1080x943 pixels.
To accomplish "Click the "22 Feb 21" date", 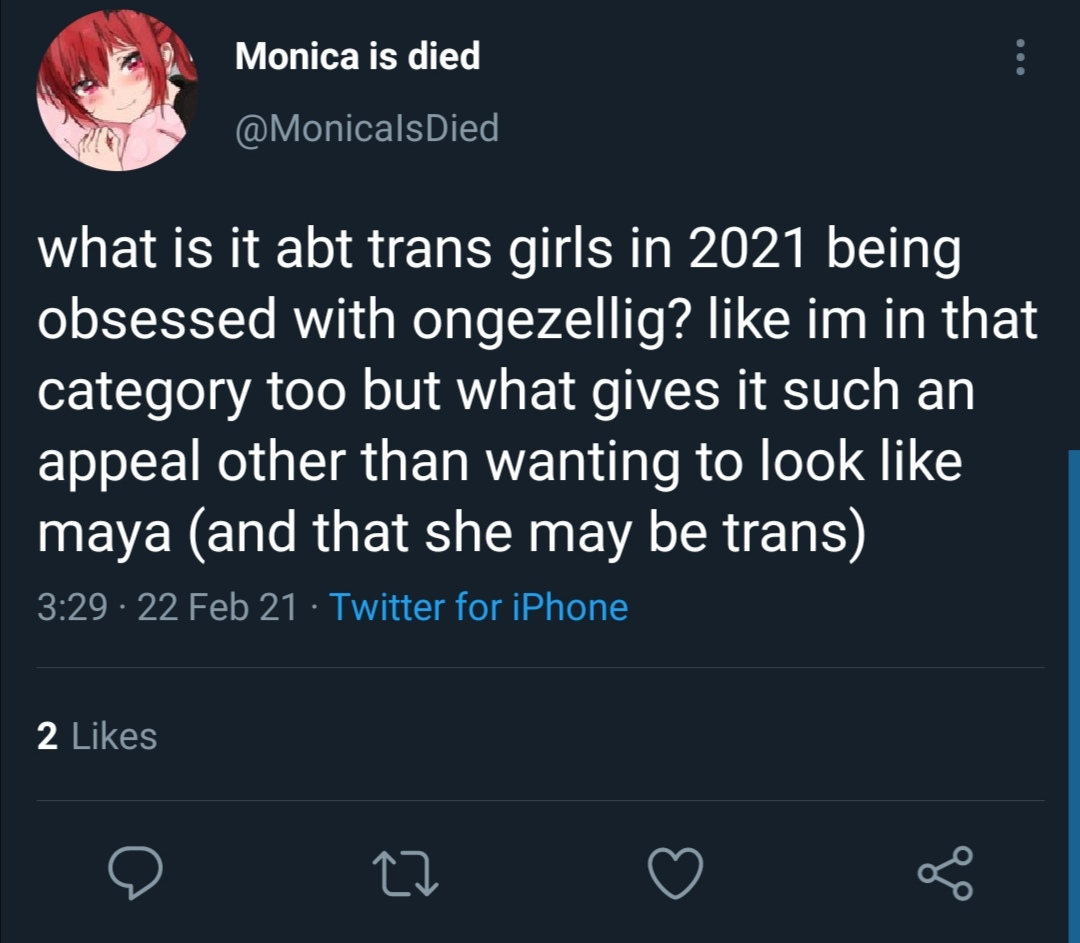I will click(218, 607).
